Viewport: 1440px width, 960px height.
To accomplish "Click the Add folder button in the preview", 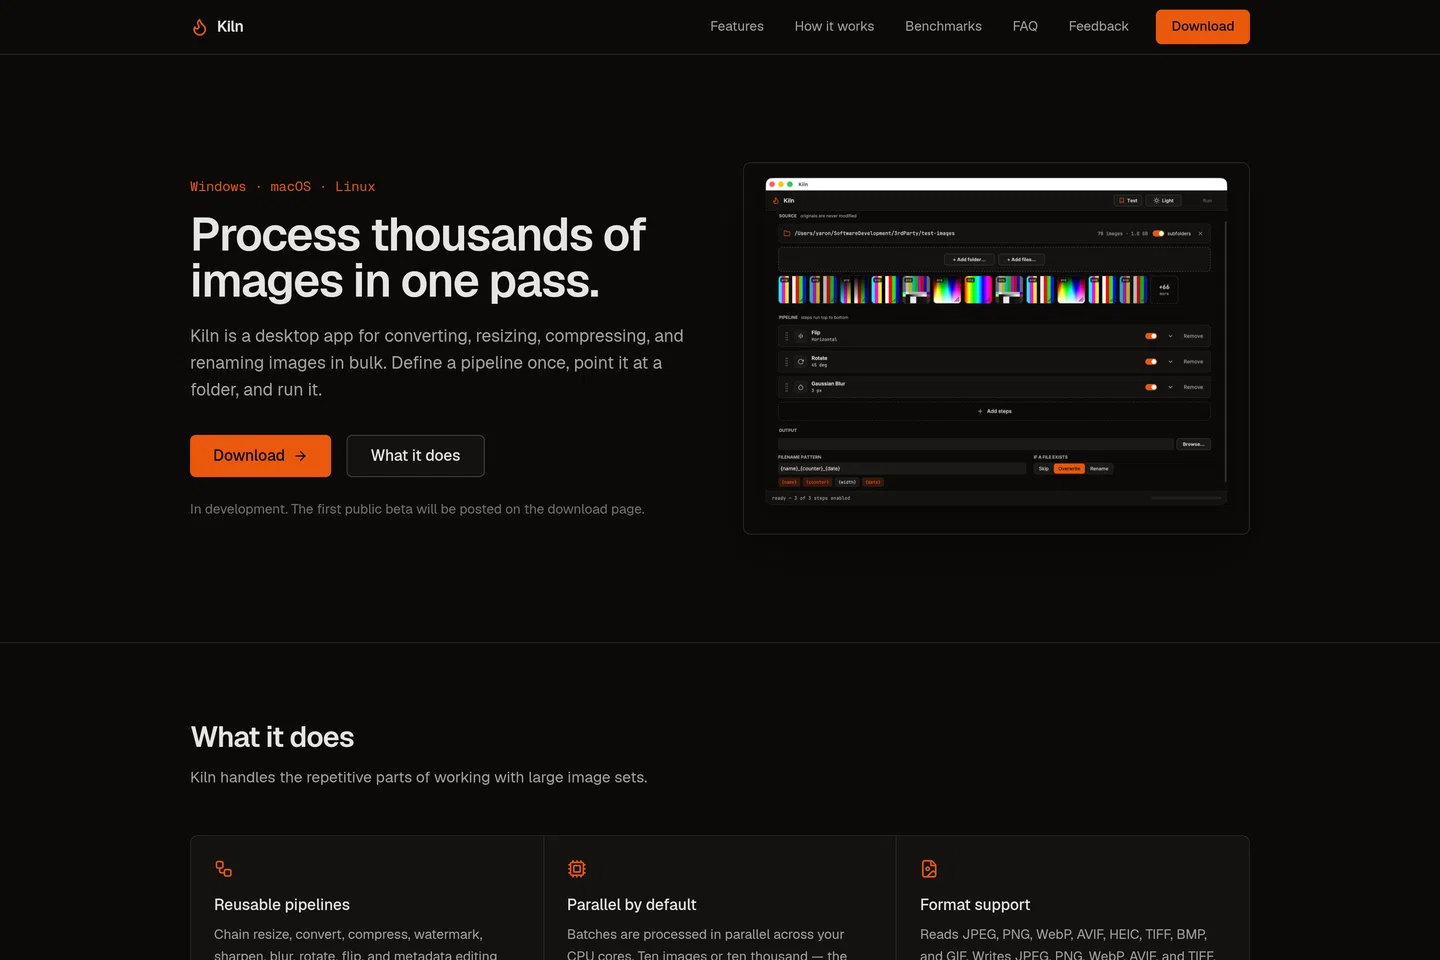I will (969, 259).
